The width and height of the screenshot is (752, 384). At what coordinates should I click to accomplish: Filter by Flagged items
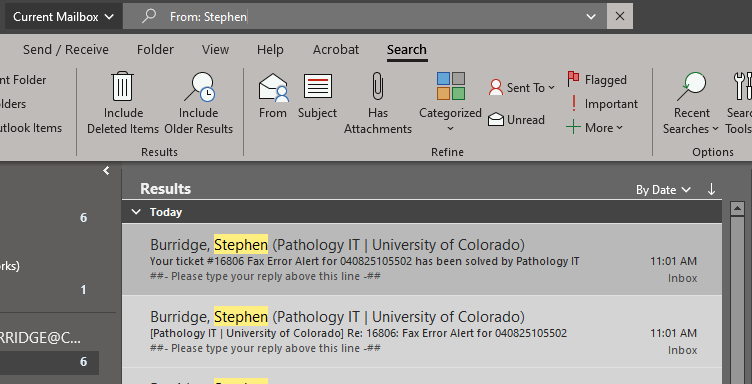tap(597, 80)
